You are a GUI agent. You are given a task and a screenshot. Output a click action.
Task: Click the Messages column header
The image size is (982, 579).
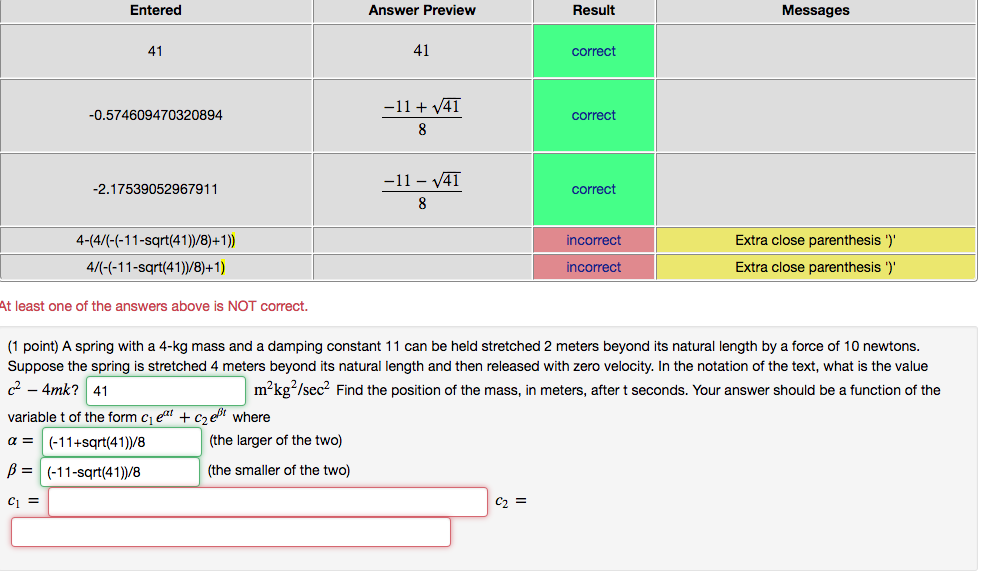[816, 10]
